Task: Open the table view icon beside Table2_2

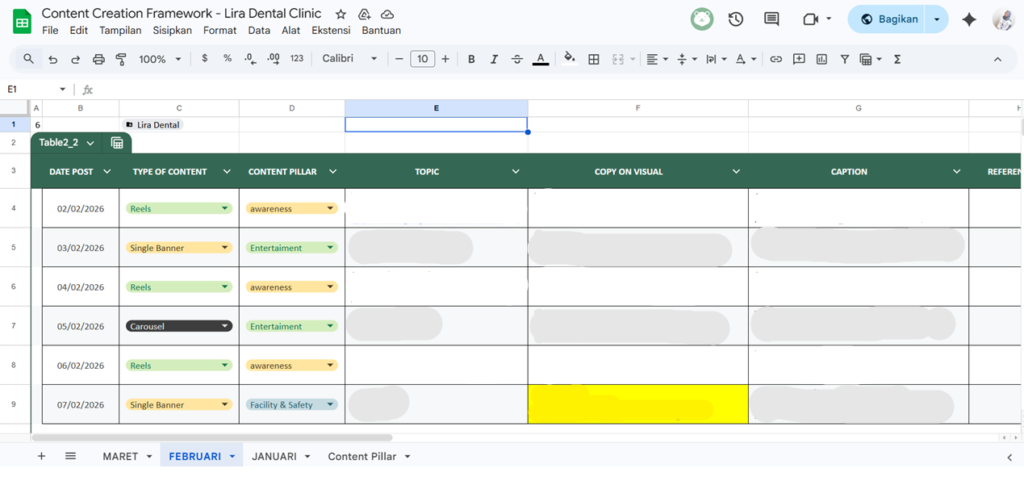Action: tap(117, 143)
